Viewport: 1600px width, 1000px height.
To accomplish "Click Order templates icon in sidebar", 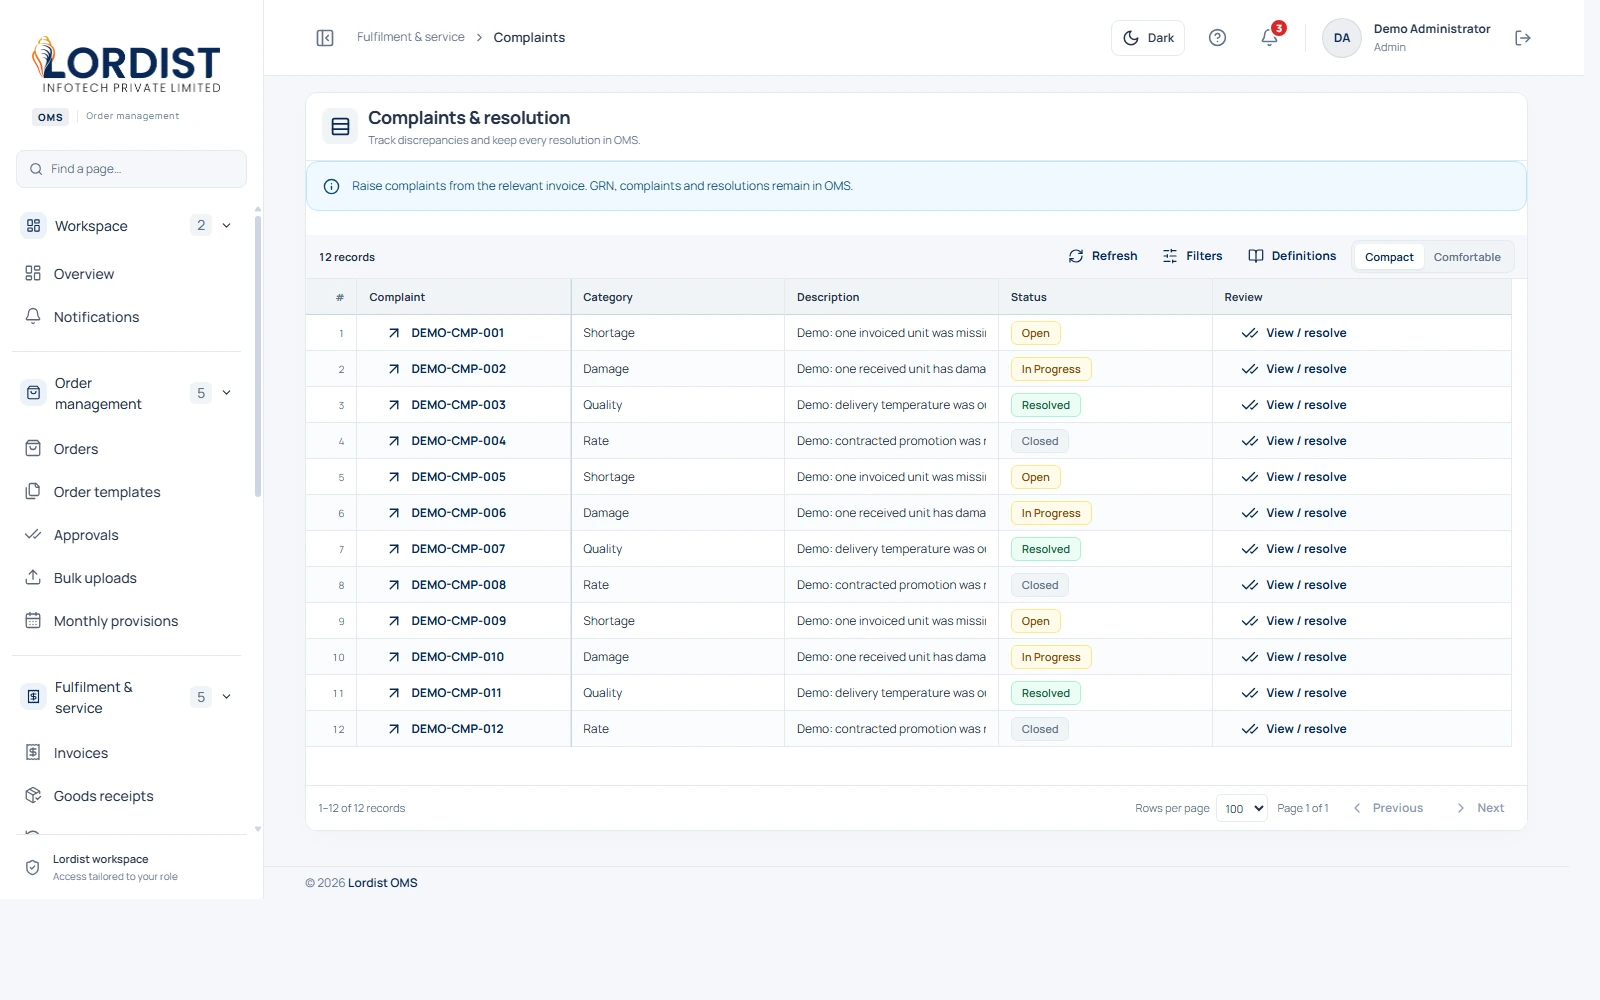I will (x=33, y=492).
